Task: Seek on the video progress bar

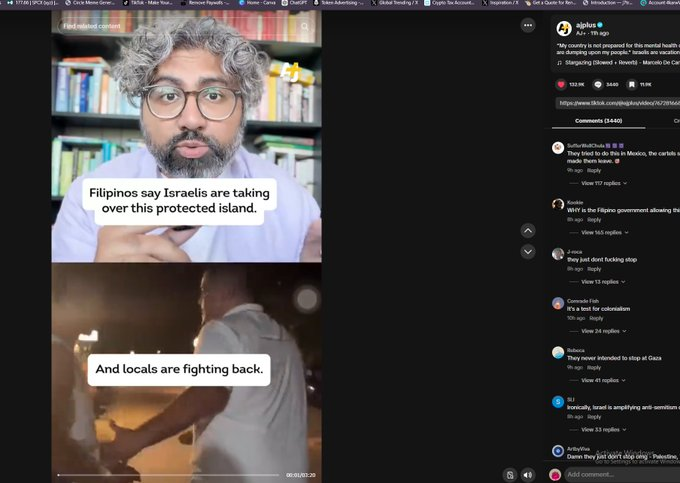Action: coord(168,475)
